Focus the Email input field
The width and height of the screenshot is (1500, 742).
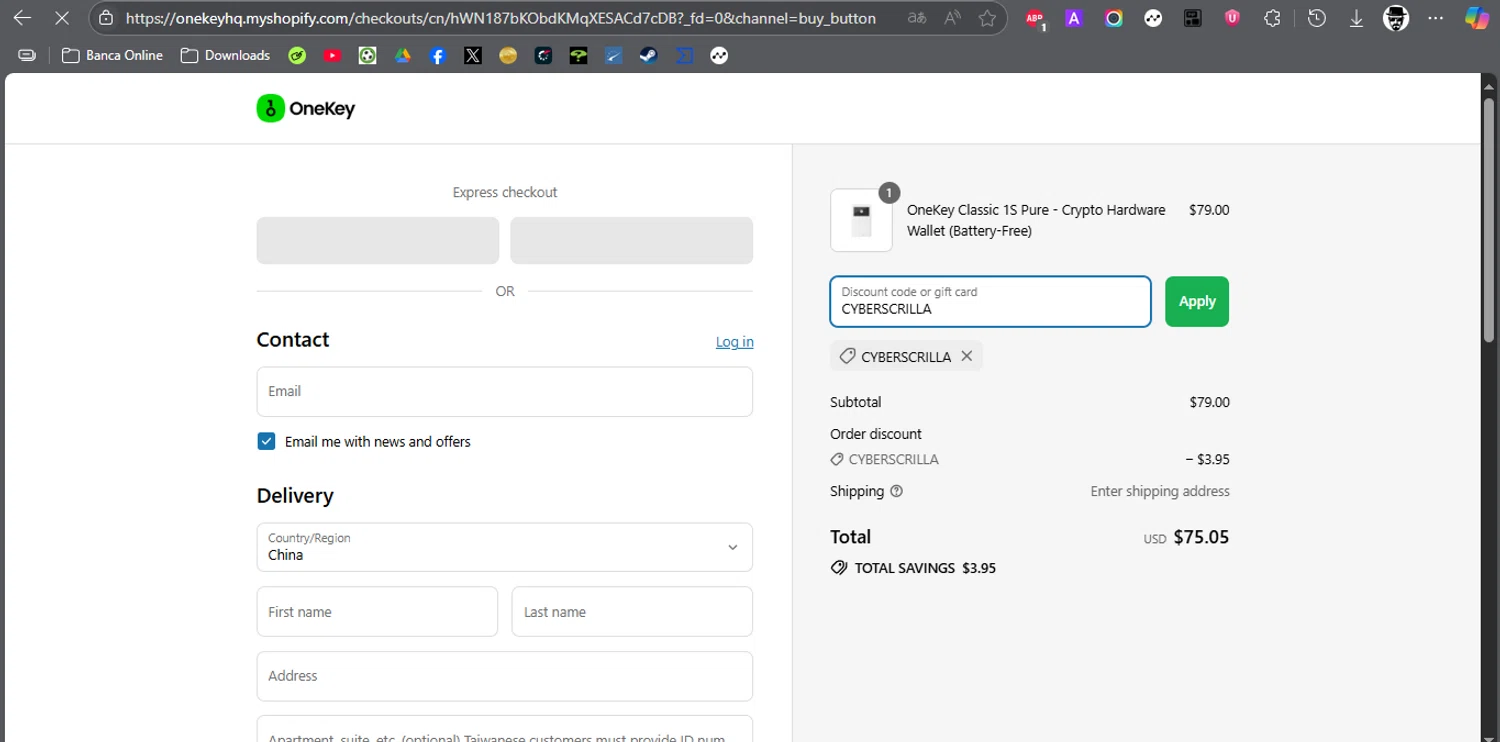504,391
